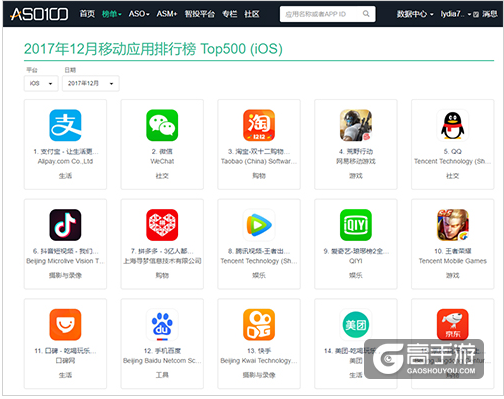Open the platform iOS dropdown
Image resolution: width=504 pixels, height=399 pixels.
pyautogui.click(x=41, y=83)
